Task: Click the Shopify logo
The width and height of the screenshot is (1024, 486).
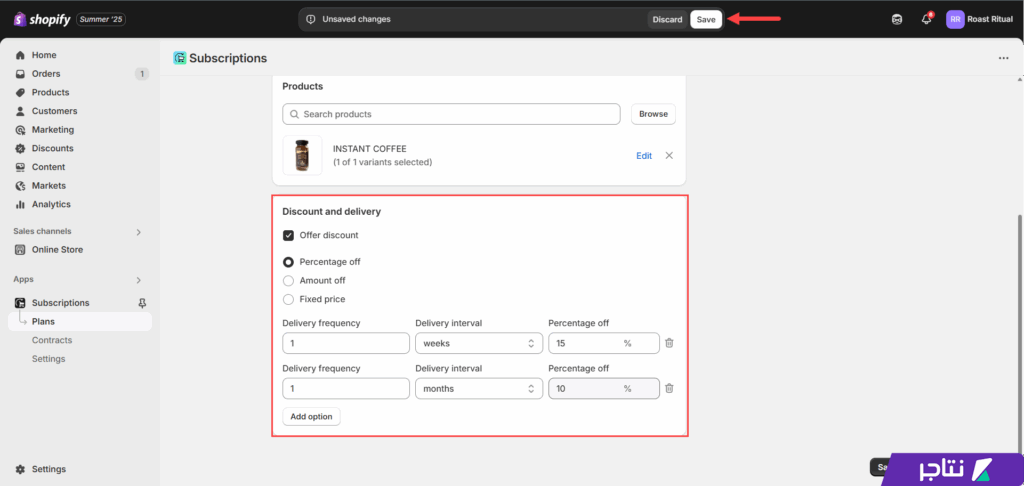Action: (x=42, y=20)
